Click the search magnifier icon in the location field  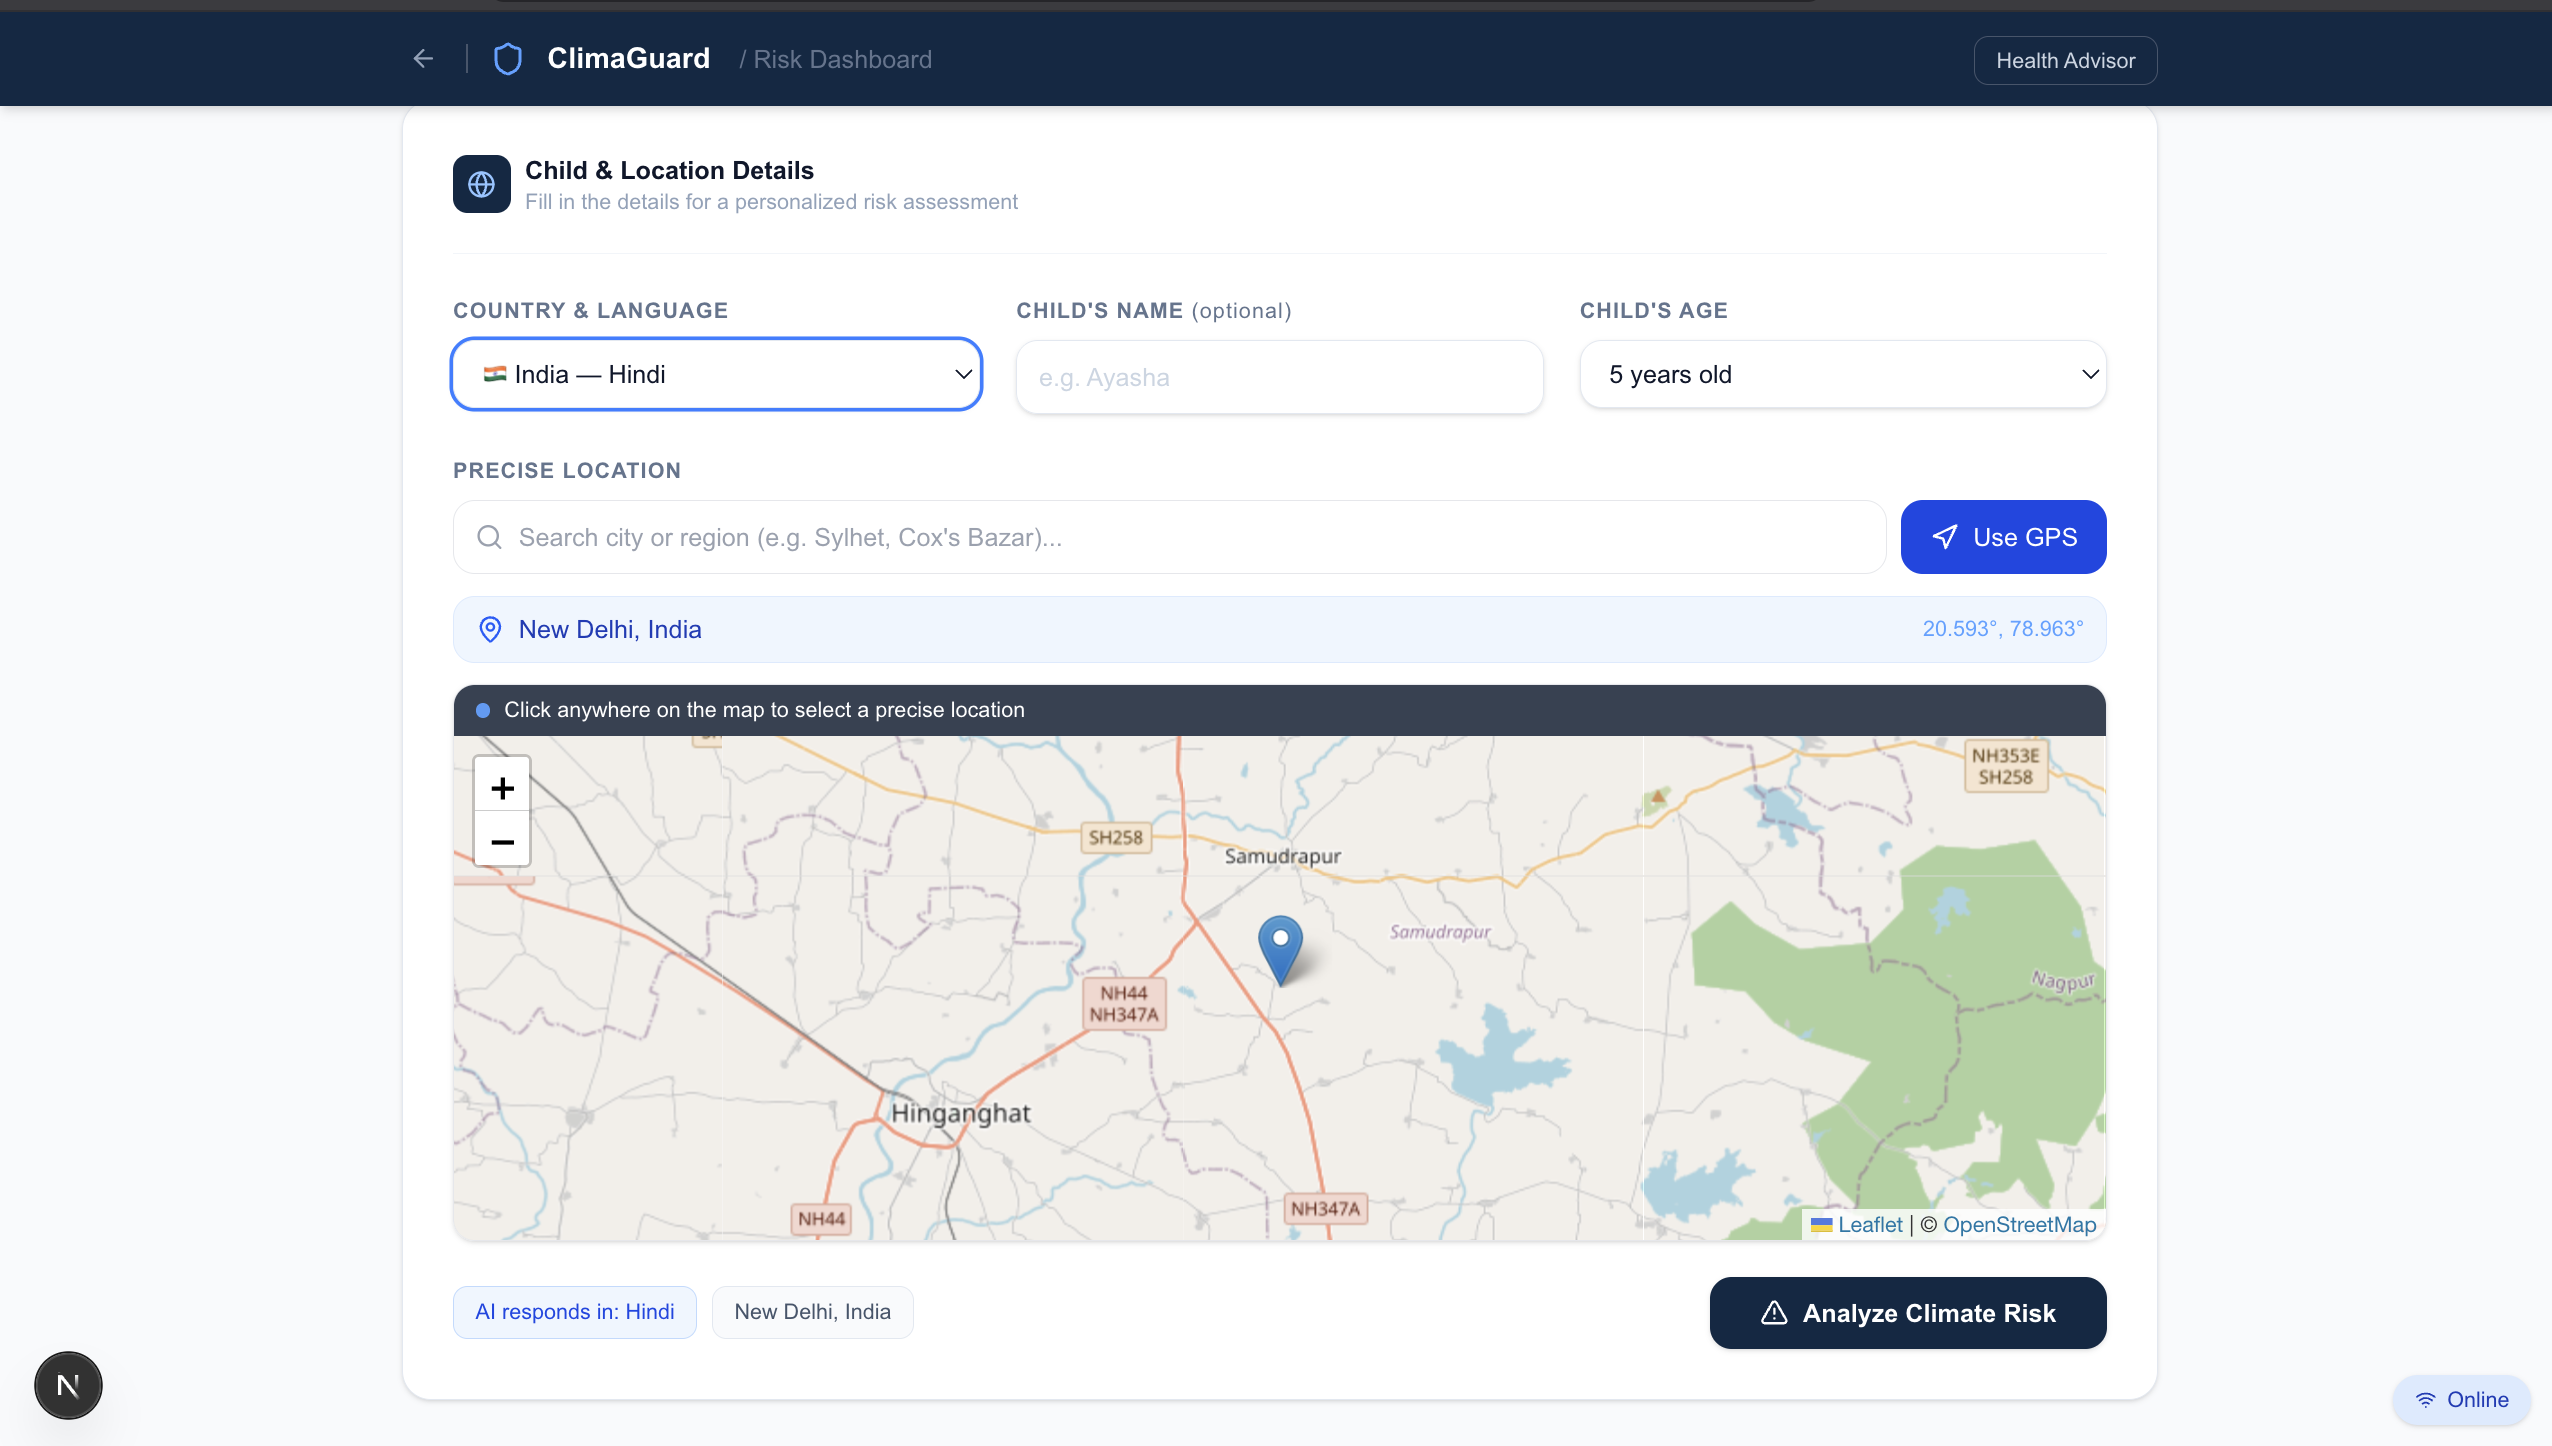[x=489, y=537]
